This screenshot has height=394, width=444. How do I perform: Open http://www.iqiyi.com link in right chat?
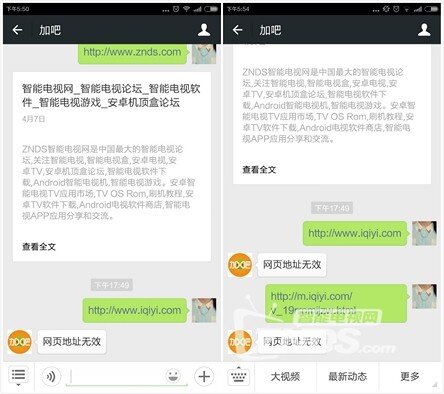pos(355,233)
